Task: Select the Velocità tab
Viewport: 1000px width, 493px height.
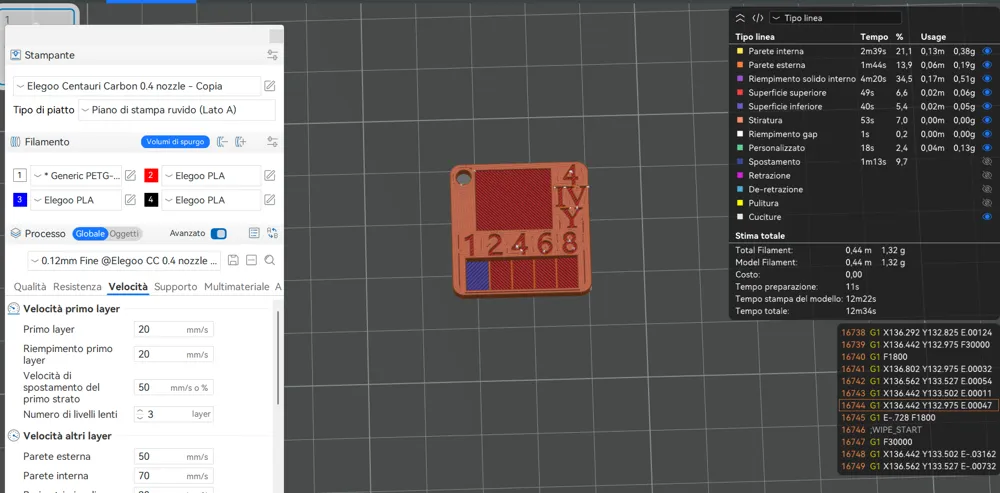Action: pos(128,287)
